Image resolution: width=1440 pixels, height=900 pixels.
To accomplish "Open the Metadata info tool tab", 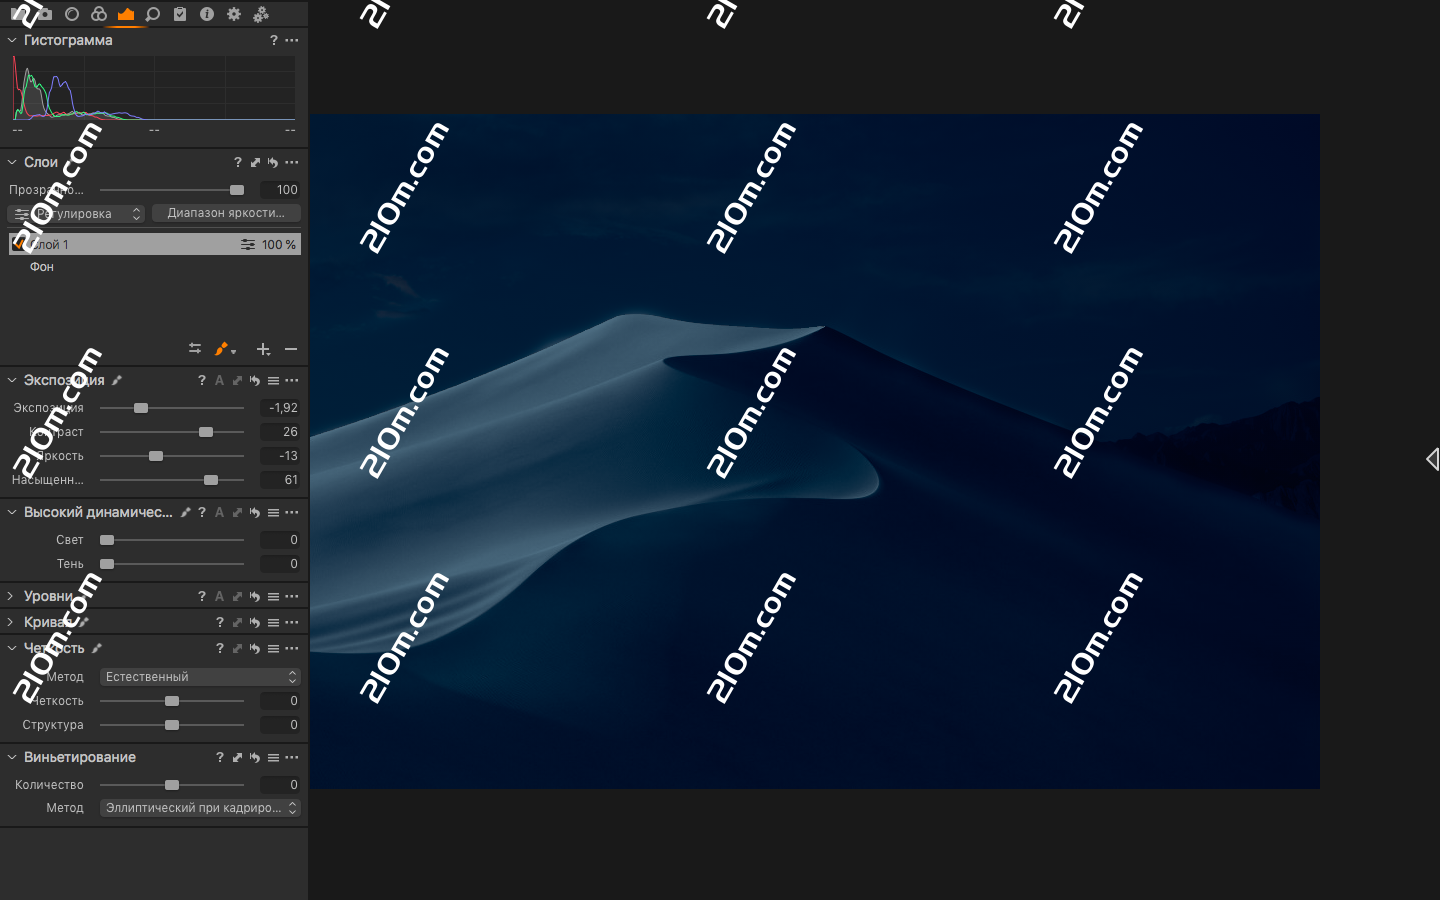I will [207, 14].
